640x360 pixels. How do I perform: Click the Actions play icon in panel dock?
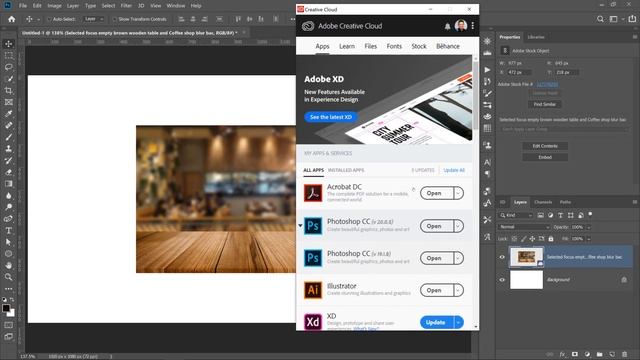(487, 70)
